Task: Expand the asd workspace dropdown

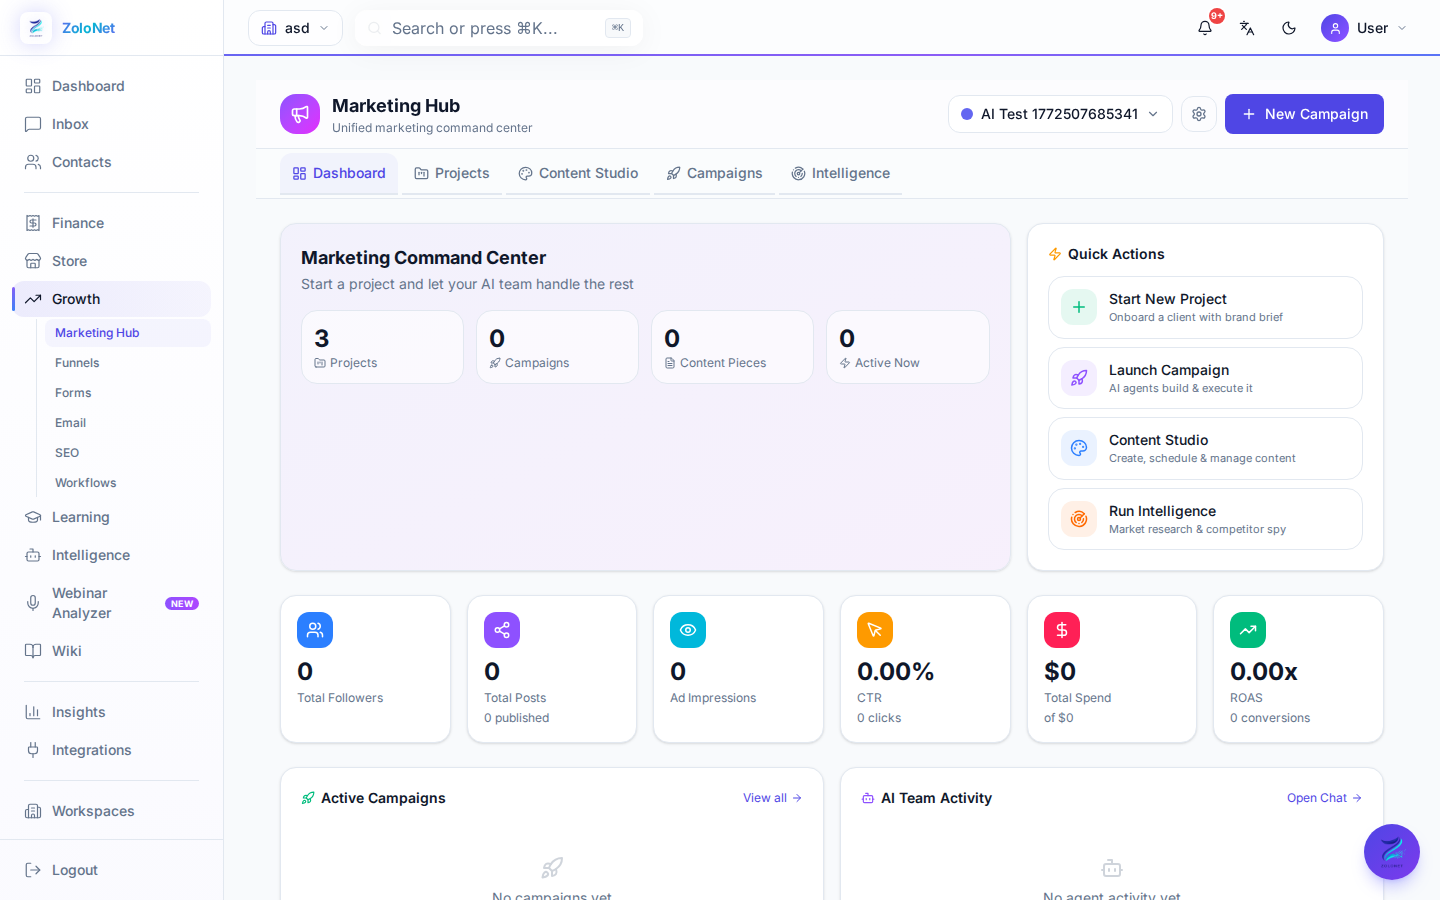Action: (295, 28)
